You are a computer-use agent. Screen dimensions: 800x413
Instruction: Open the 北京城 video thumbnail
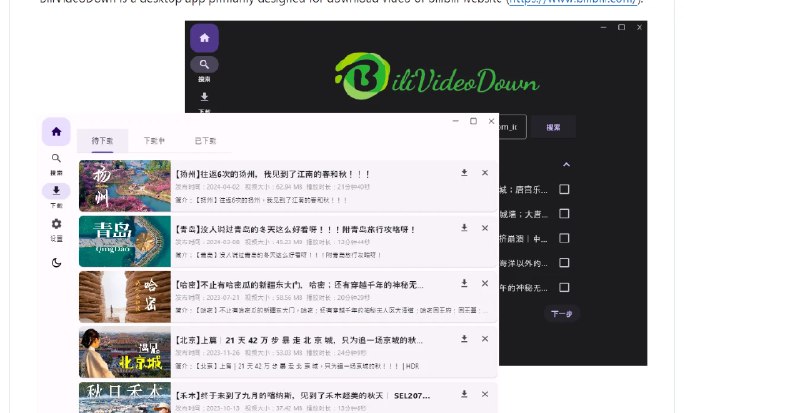coord(125,352)
